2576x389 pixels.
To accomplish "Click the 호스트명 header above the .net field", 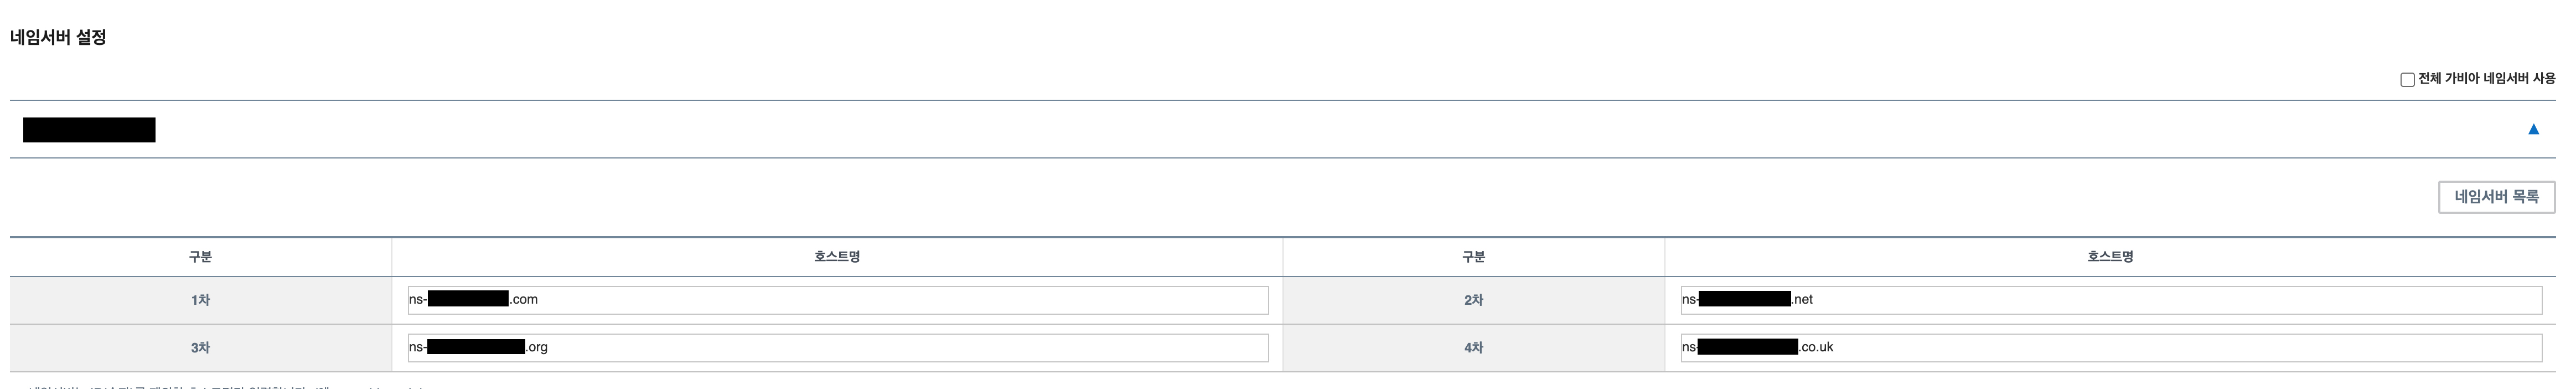I will tap(2110, 257).
